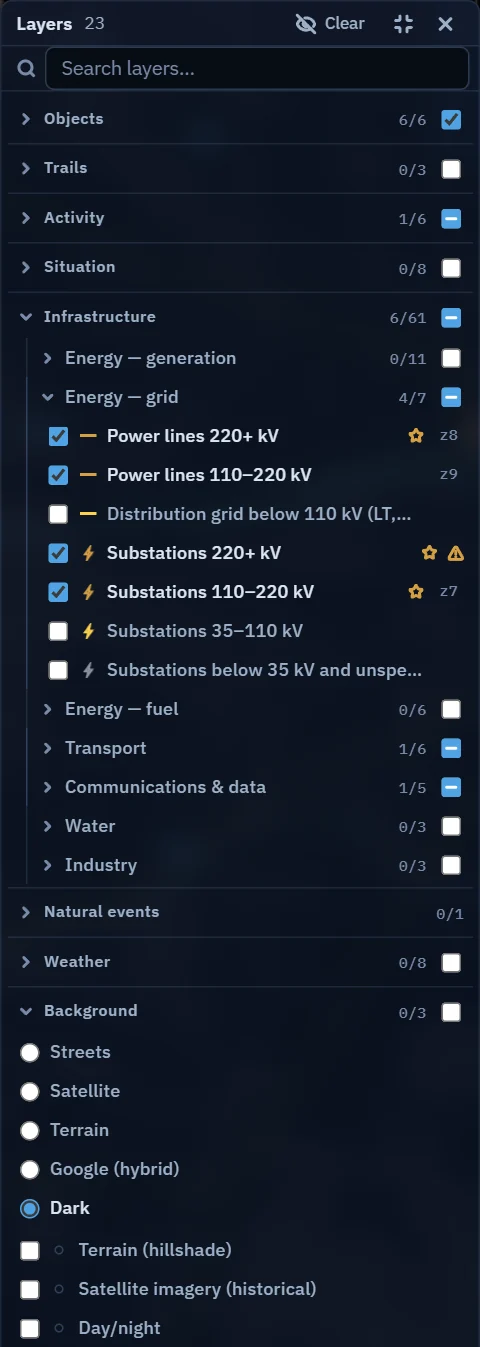Screen dimensions: 480x1347
Task: Click the Search layers input field
Action: click(x=257, y=68)
